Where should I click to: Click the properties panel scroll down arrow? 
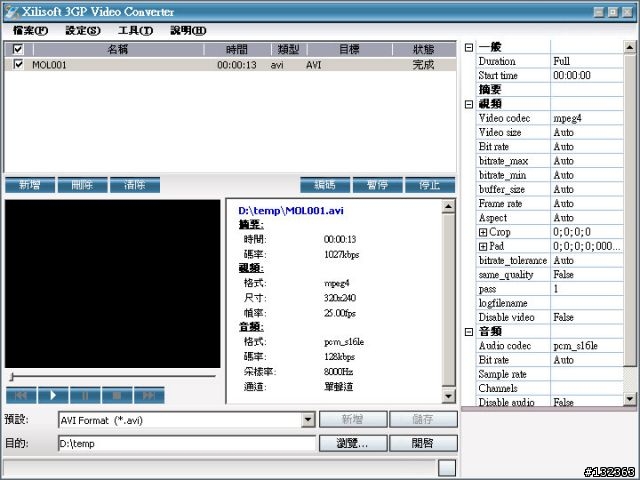[x=630, y=399]
